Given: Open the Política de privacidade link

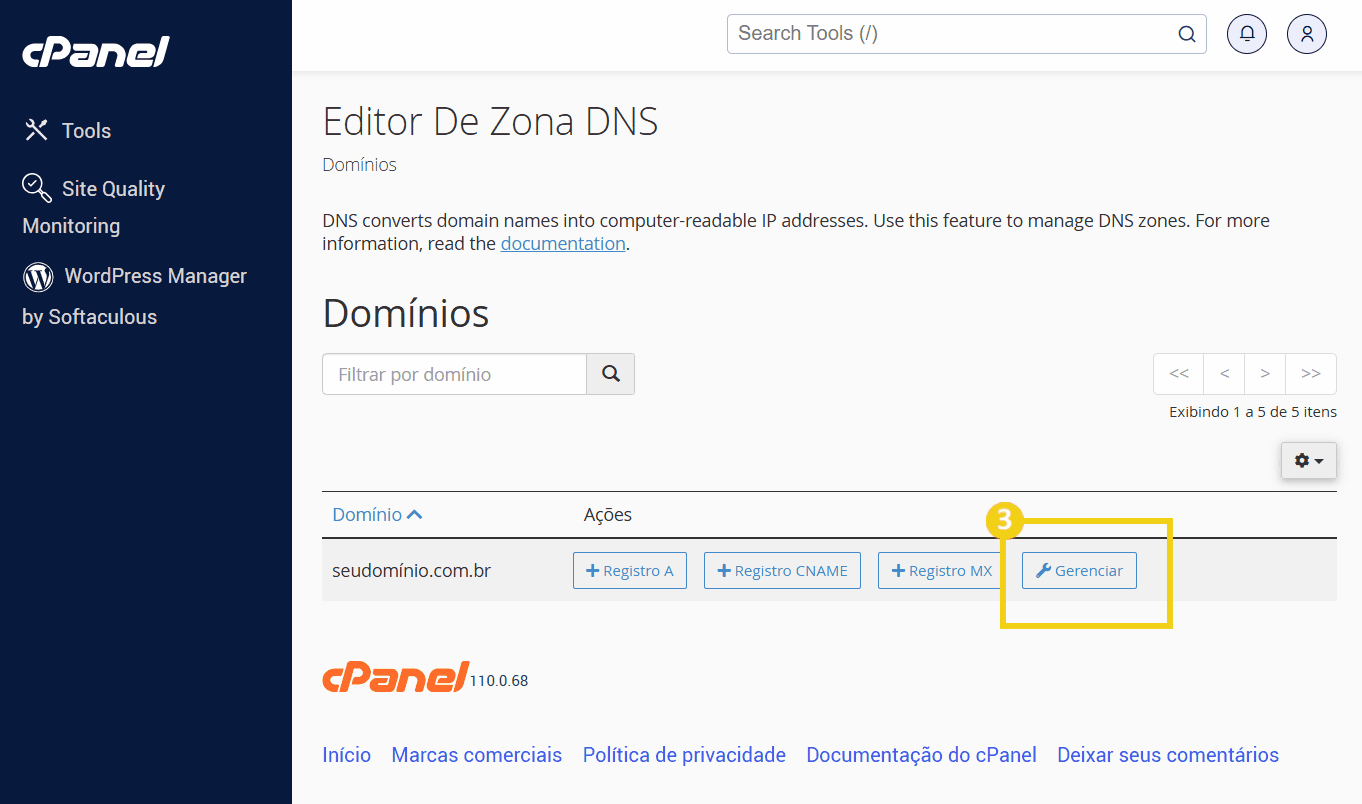Looking at the screenshot, I should pos(684,755).
